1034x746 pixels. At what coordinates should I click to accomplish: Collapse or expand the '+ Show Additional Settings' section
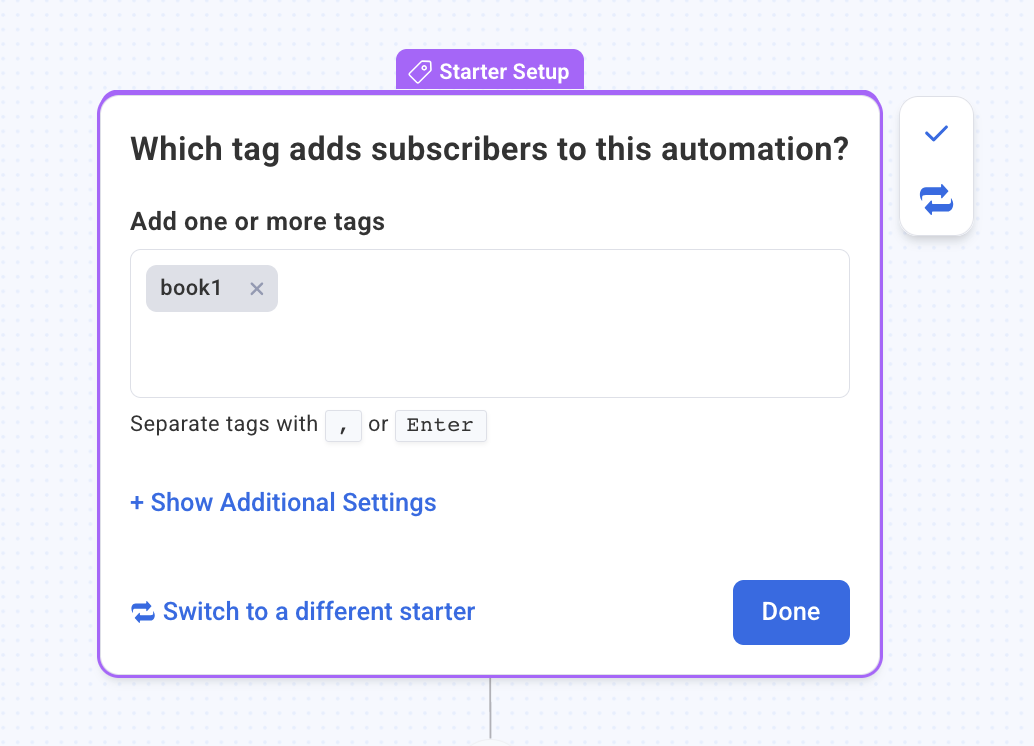[283, 502]
